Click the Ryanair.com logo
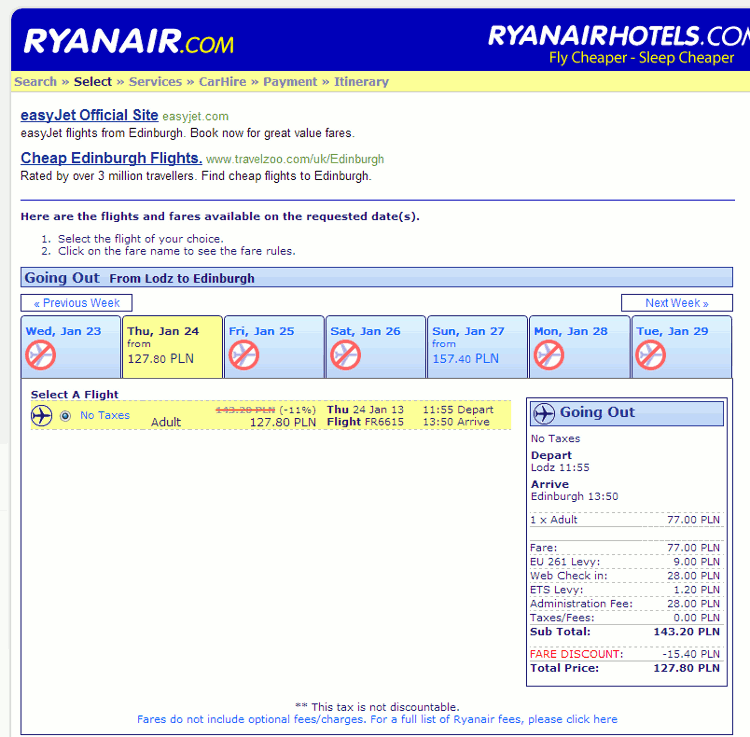Screen dimensions: 750x737 click(x=129, y=41)
